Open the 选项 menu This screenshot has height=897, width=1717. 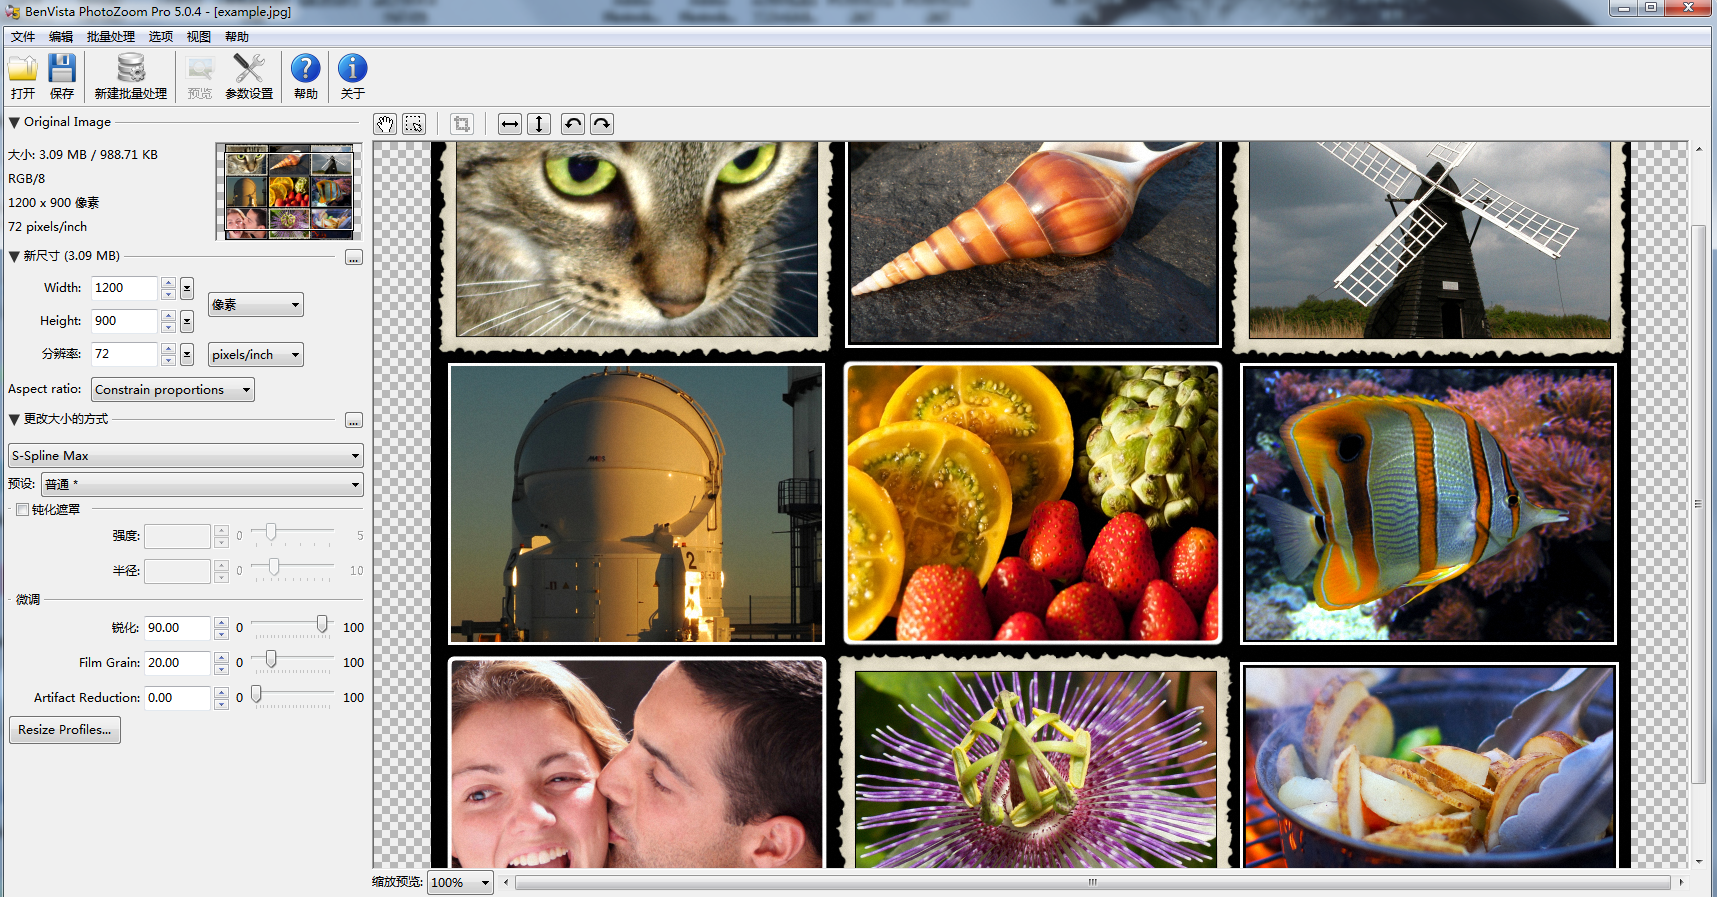[161, 37]
